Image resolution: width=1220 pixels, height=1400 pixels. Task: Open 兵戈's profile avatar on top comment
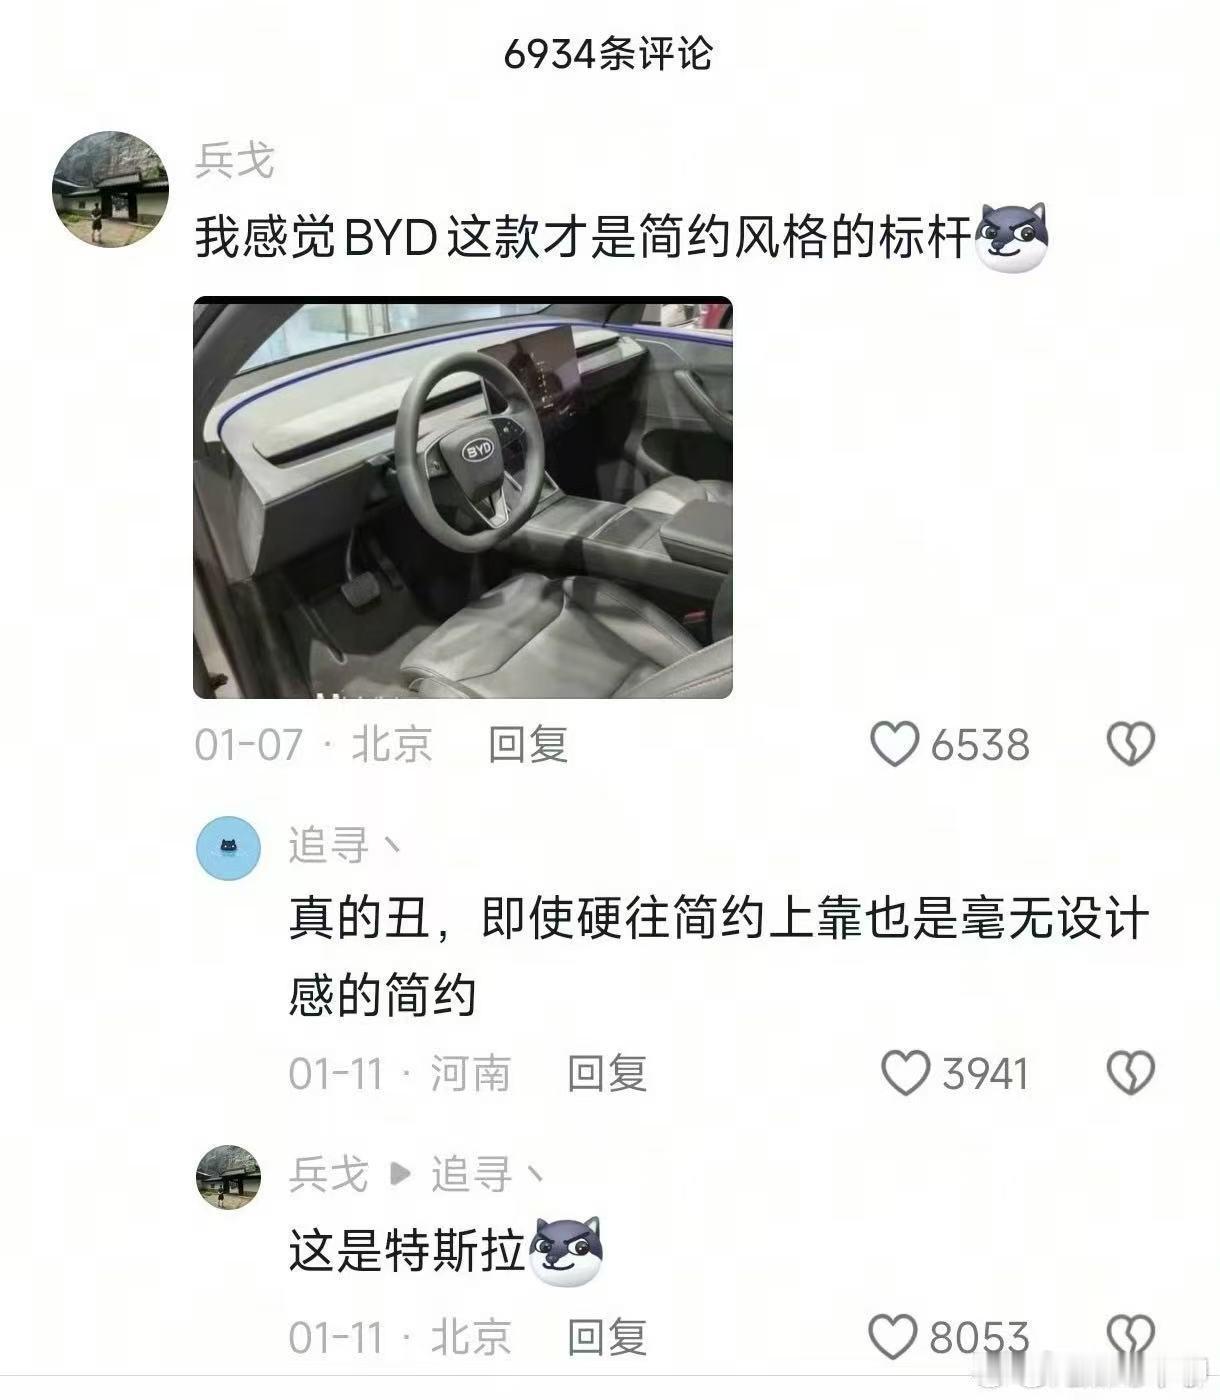110,188
